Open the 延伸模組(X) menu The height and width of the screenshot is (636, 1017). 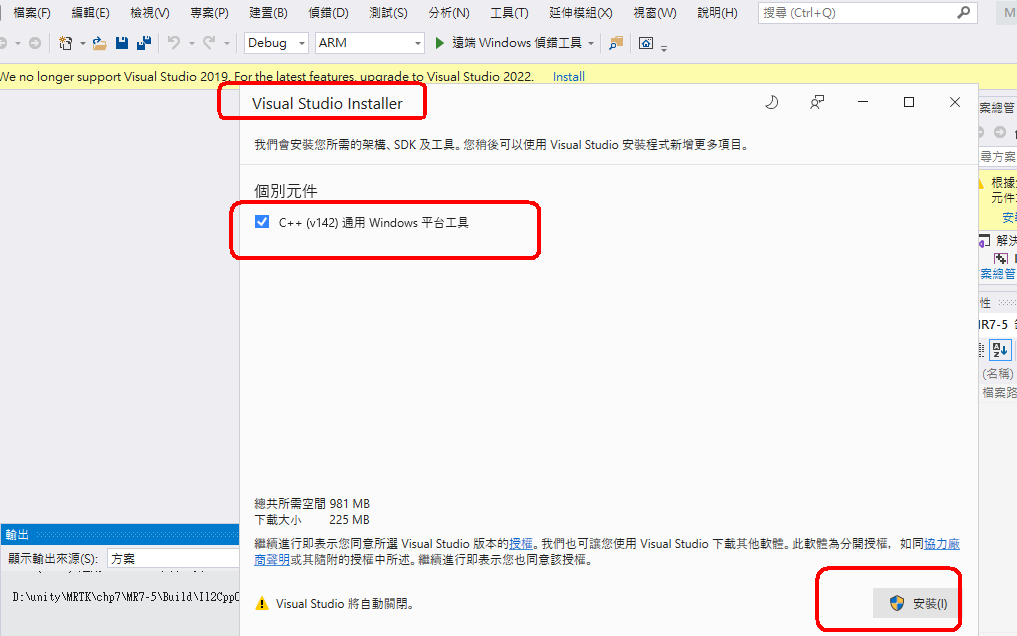tap(580, 13)
